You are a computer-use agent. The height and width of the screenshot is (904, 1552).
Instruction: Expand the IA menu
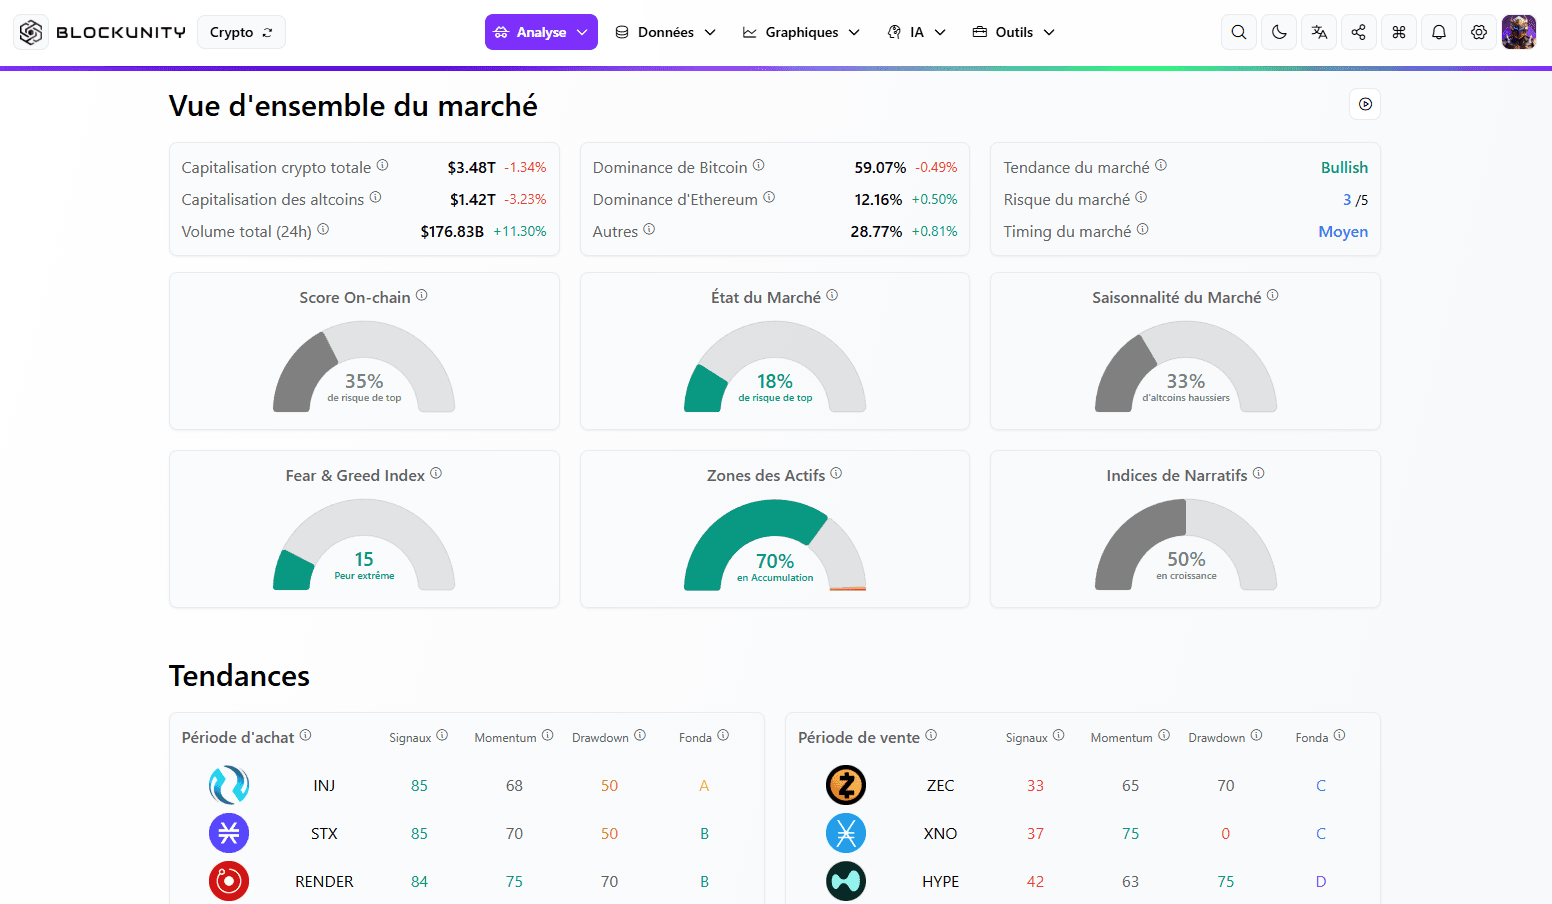coord(917,32)
